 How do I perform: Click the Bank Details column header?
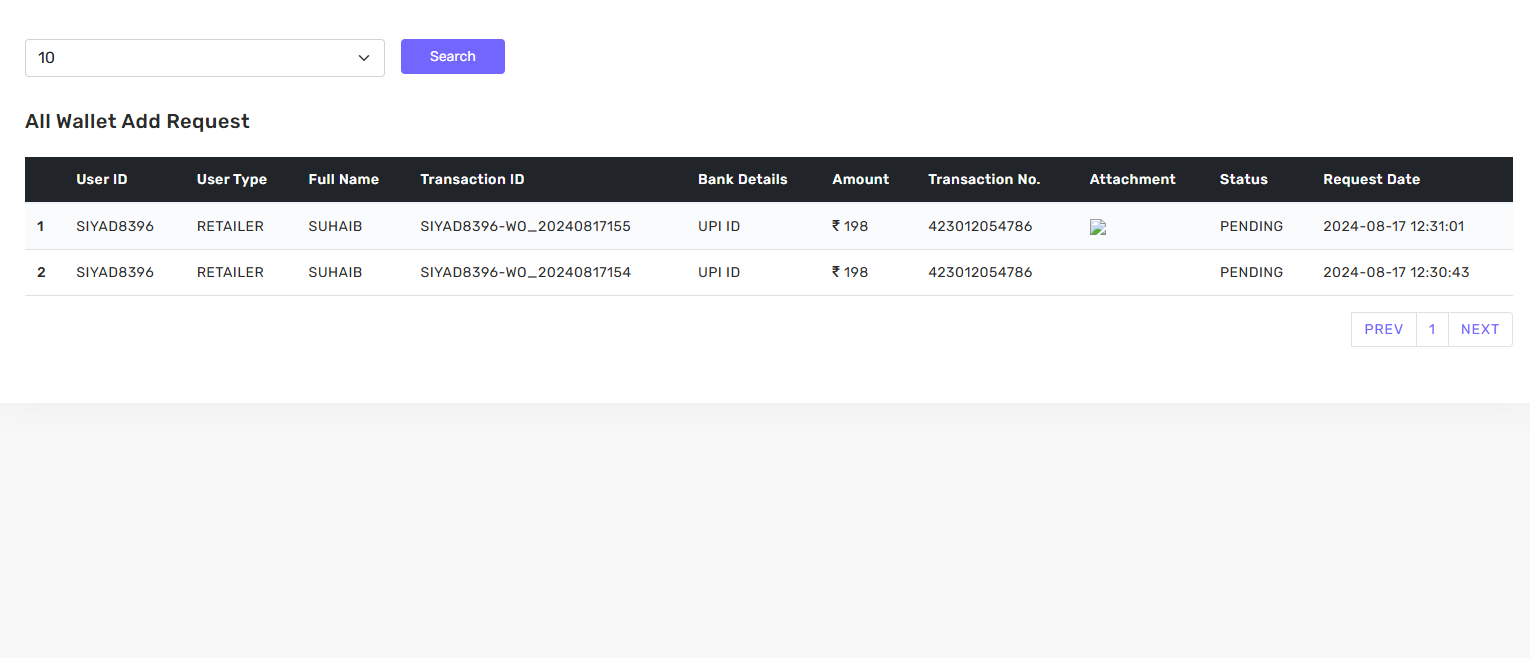(742, 180)
